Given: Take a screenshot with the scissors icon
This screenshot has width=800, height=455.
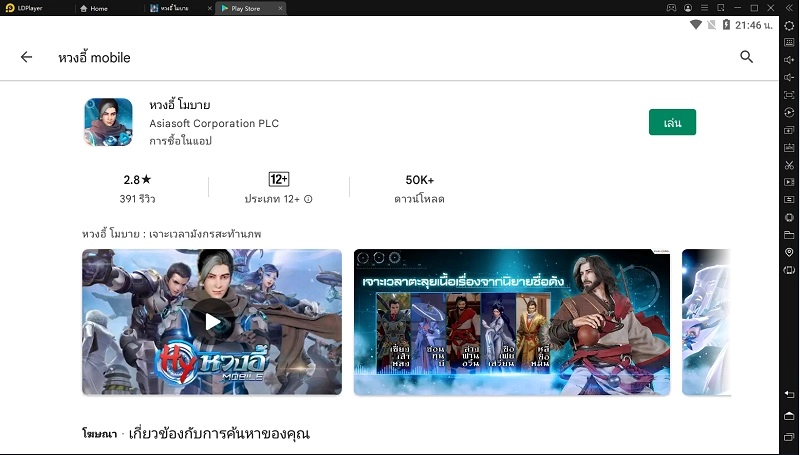Looking at the screenshot, I should pos(789,165).
